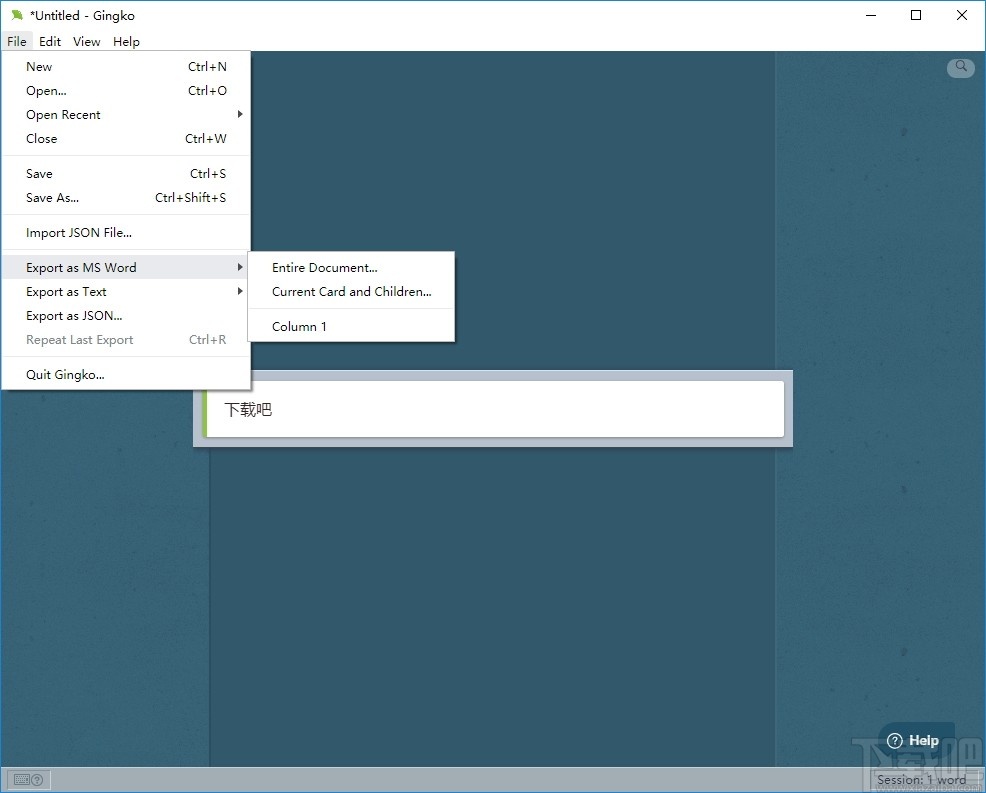Choose Export as JSON... item
The image size is (986, 793).
coord(126,316)
